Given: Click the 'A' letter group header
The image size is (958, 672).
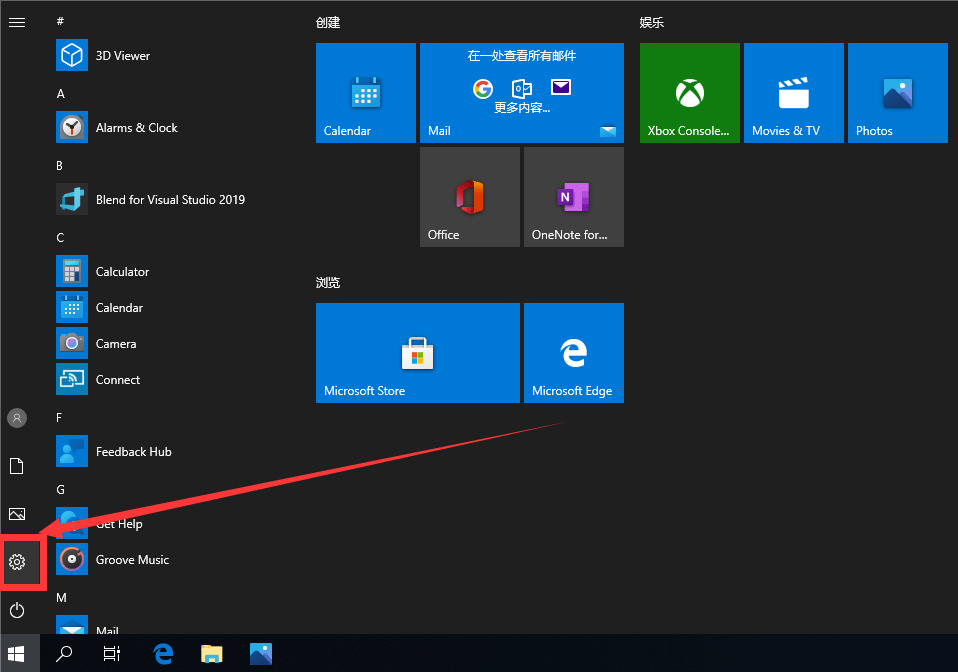Looking at the screenshot, I should tap(60, 93).
